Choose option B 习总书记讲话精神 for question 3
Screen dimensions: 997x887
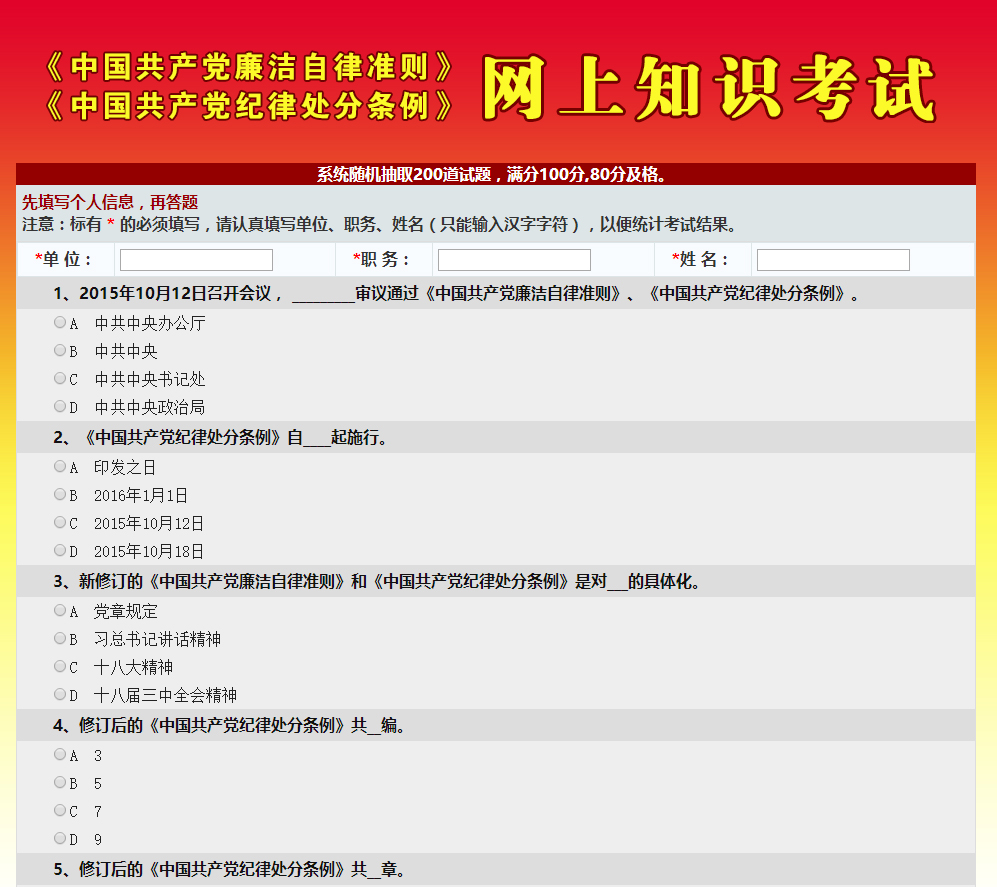click(60, 639)
